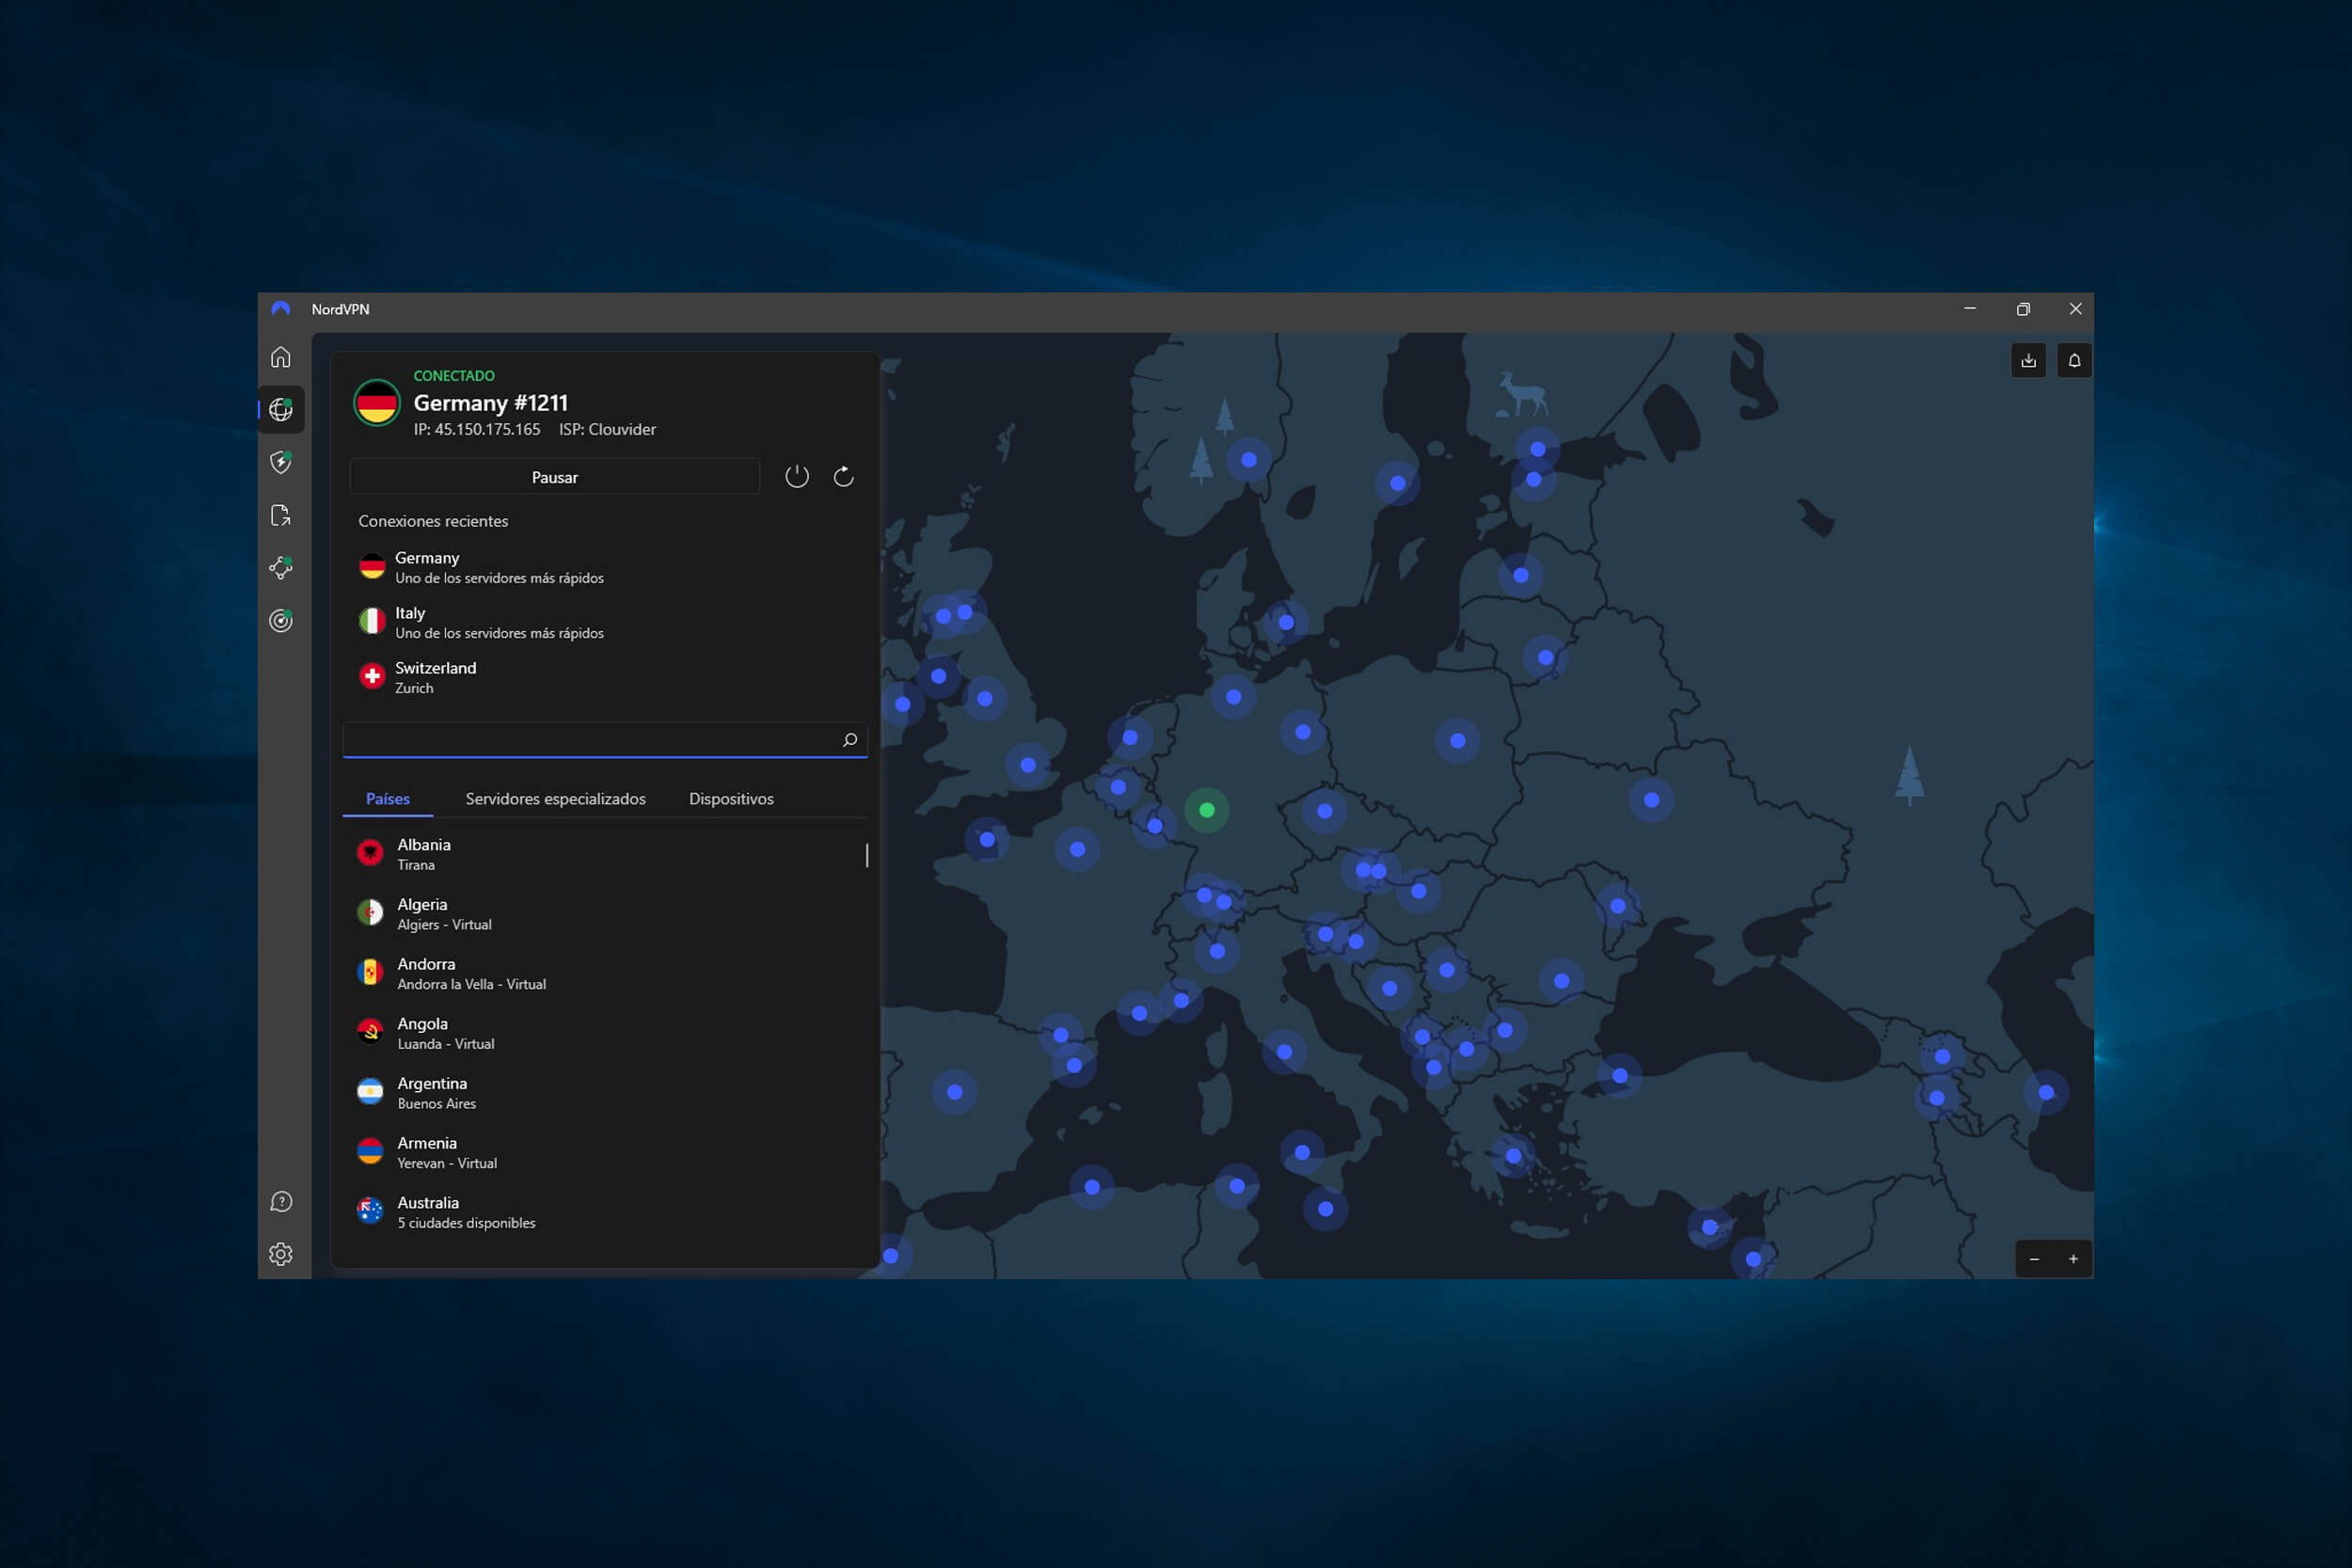Click the 'Germany #1211' server name
This screenshot has width=2352, height=1568.
click(490, 403)
